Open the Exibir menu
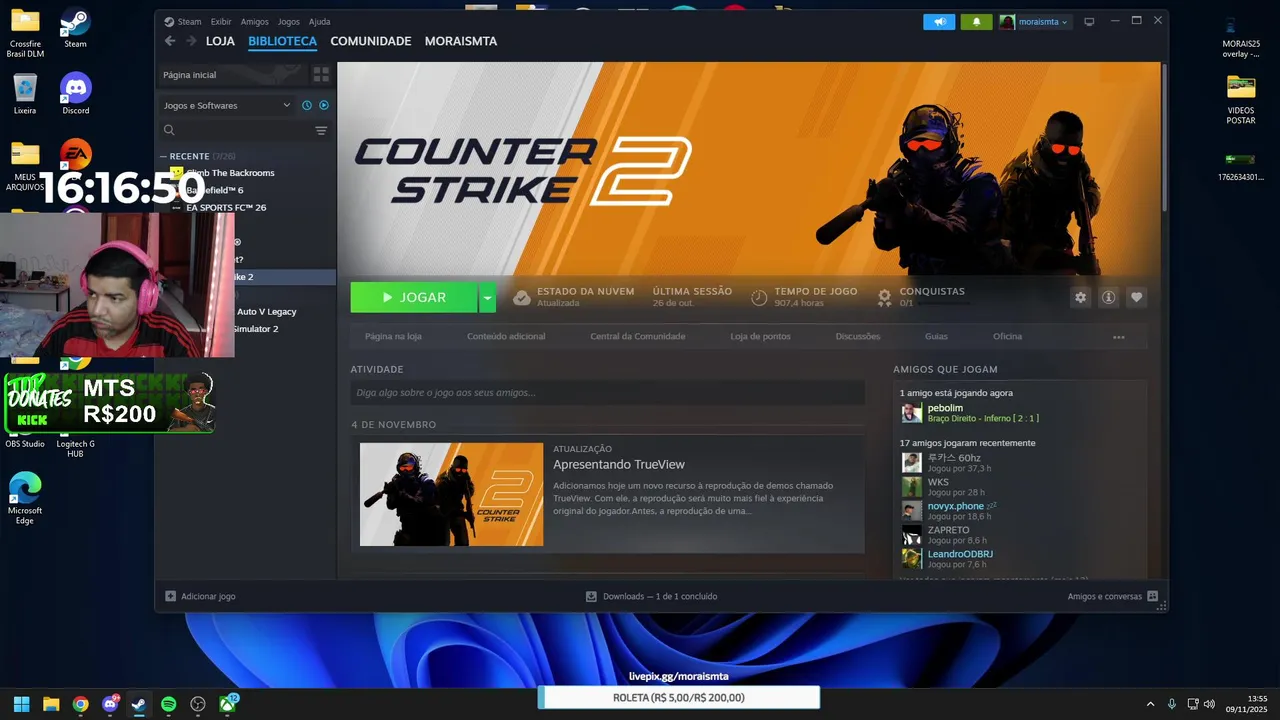The image size is (1280, 720). (221, 21)
